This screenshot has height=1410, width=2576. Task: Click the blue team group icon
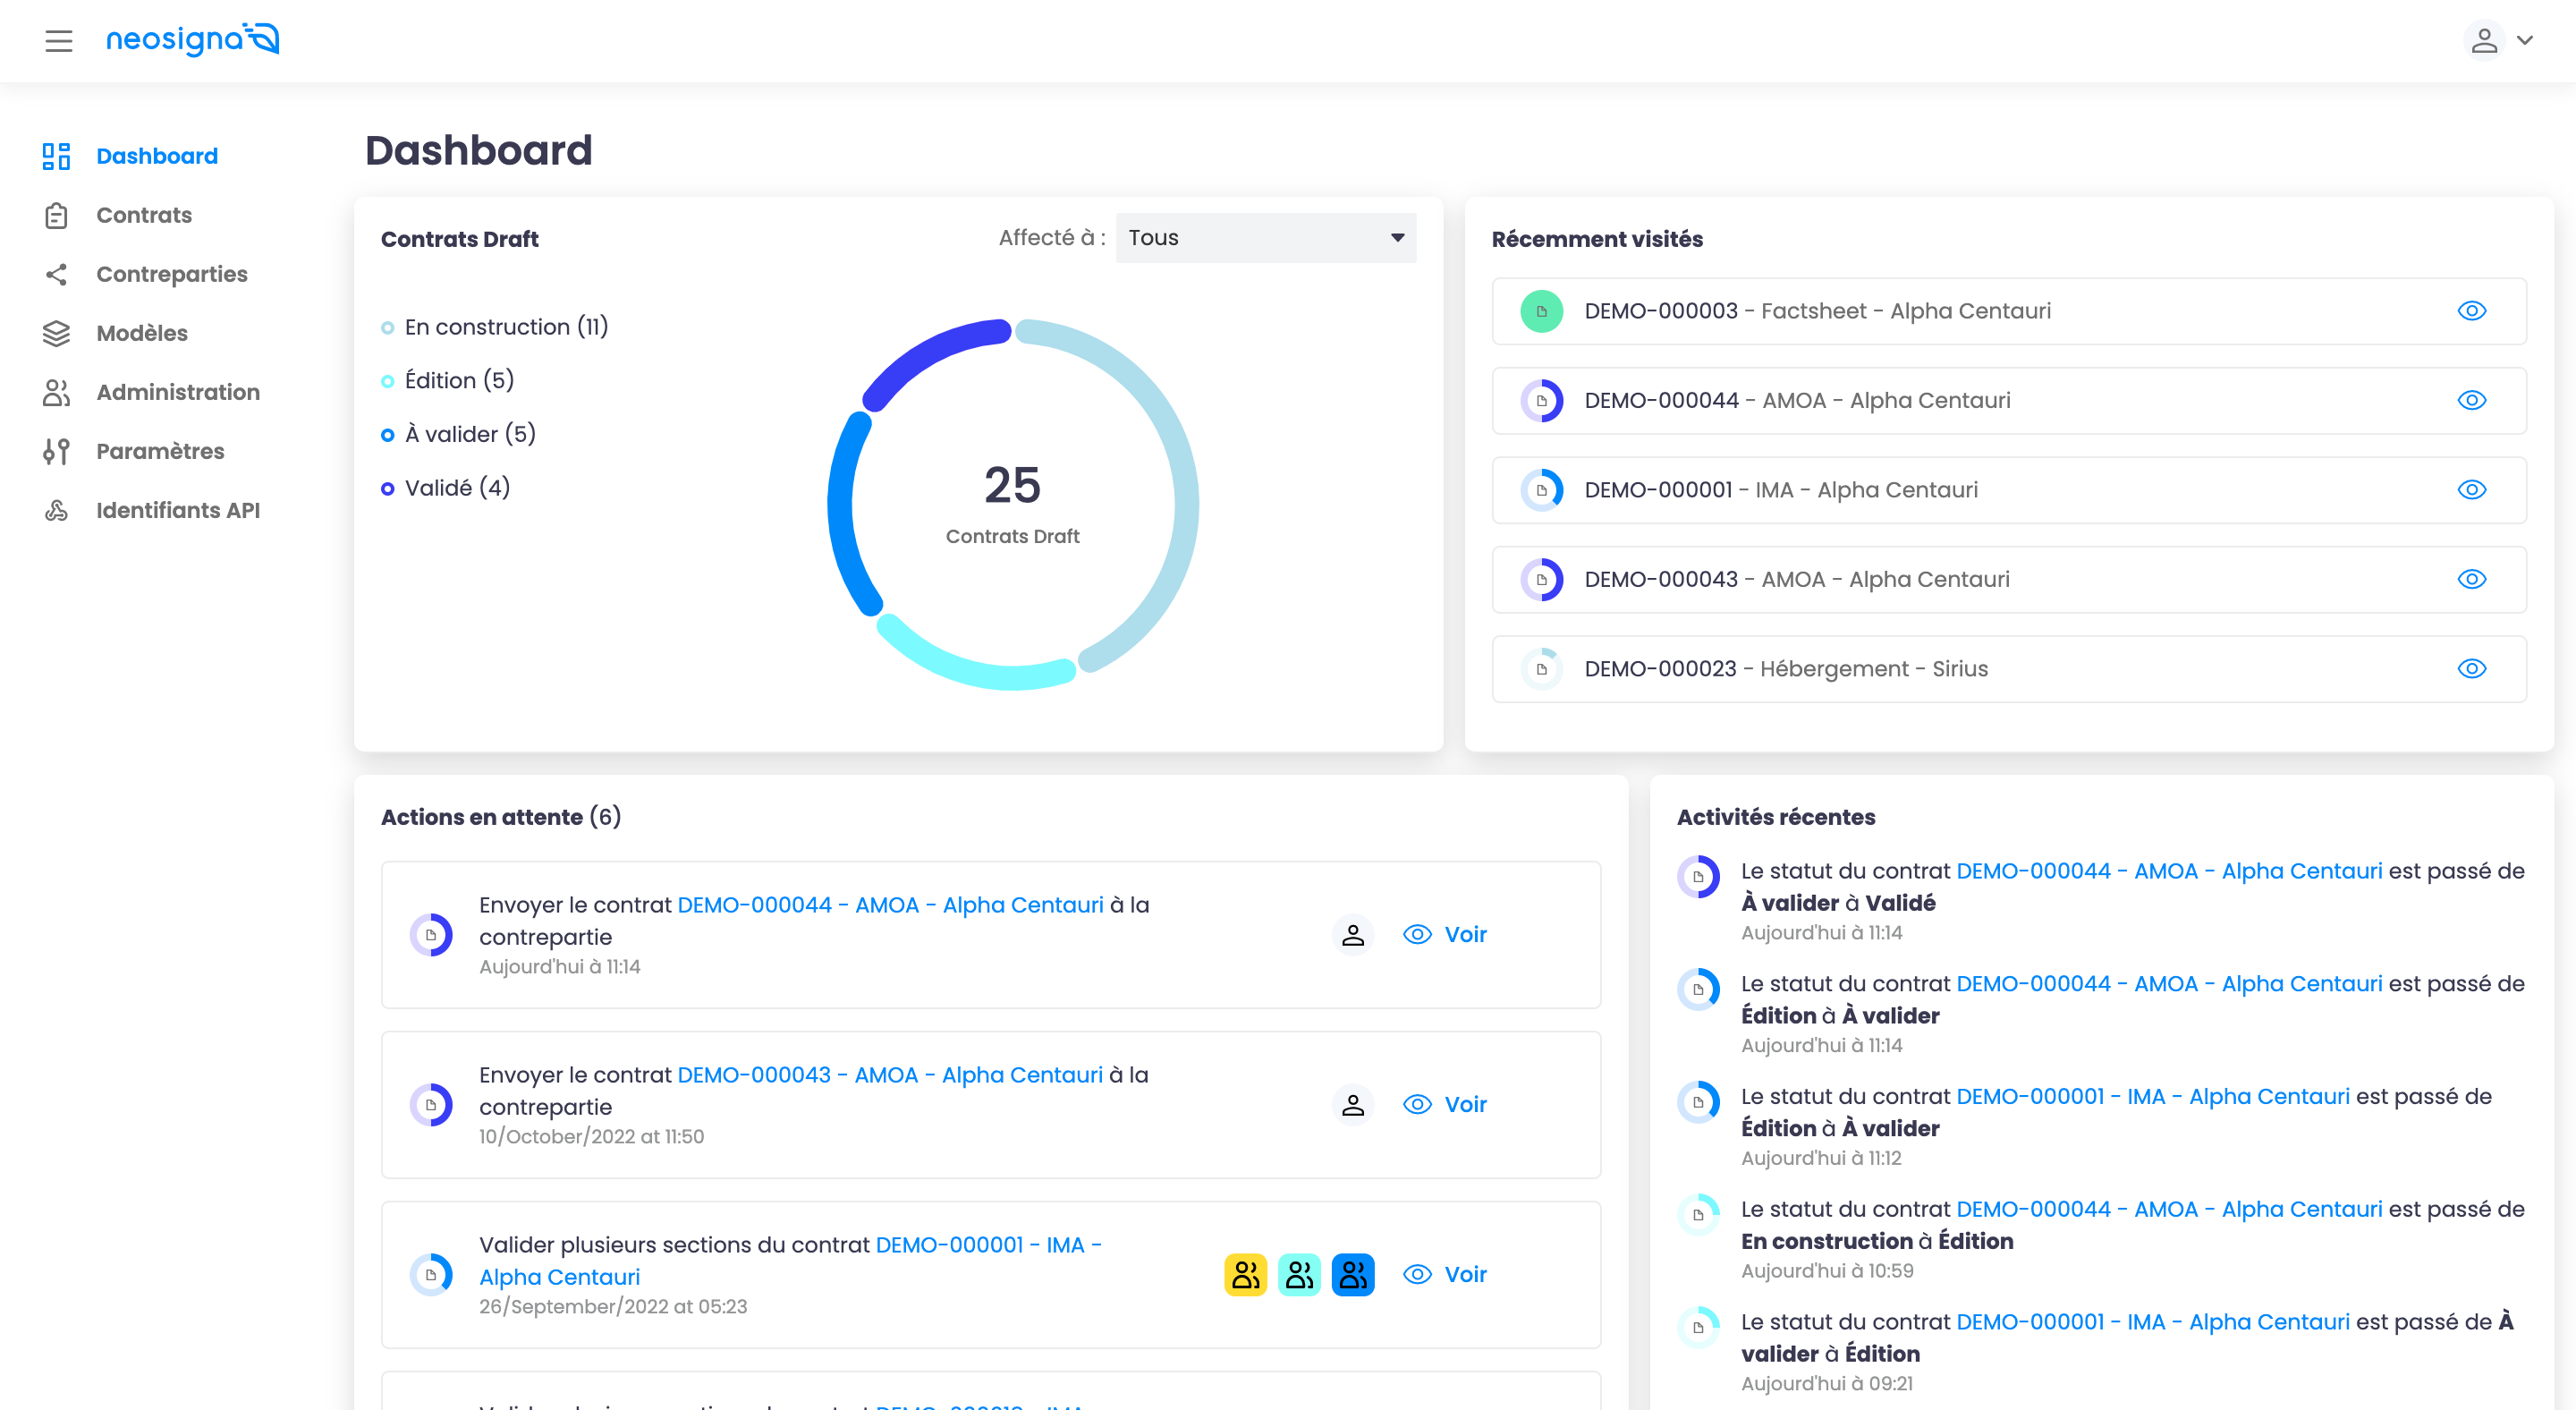[x=1352, y=1274]
